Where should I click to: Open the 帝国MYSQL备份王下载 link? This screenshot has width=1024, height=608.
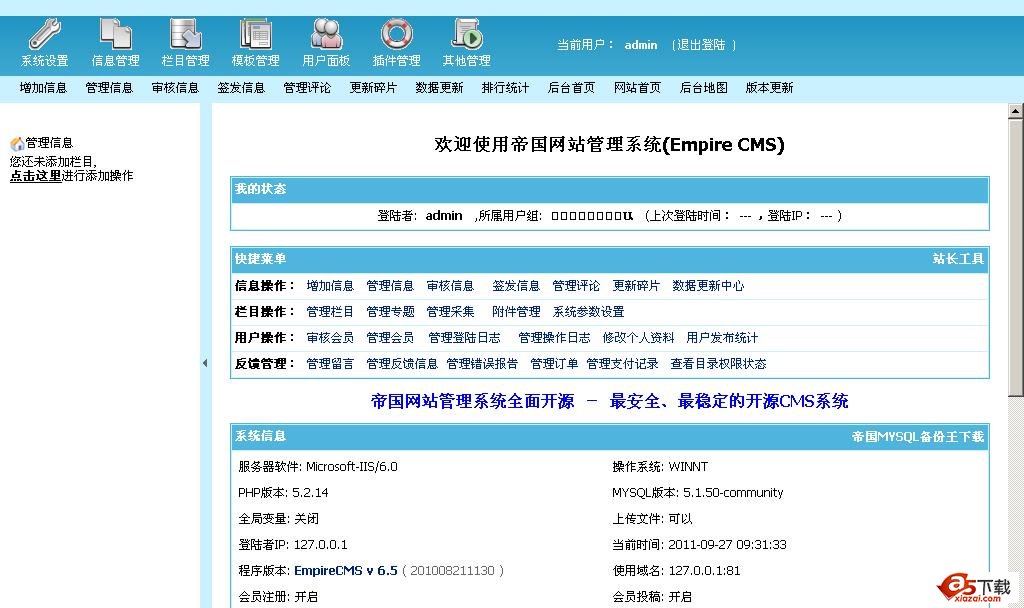tap(918, 436)
